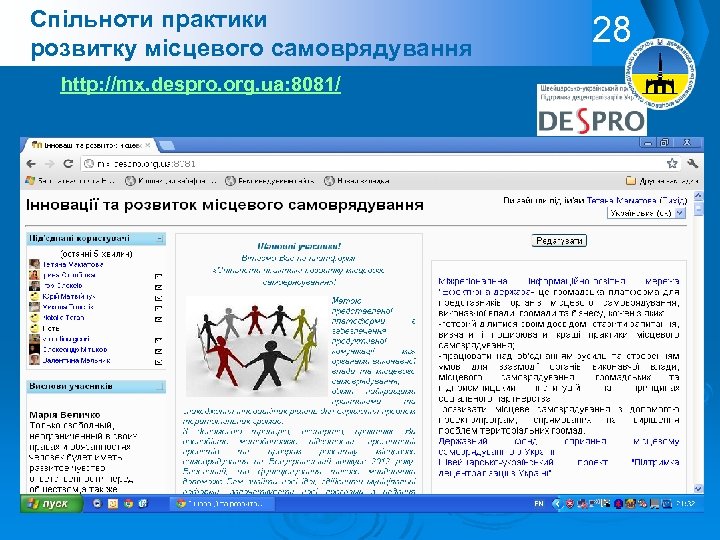Click the name Марія Величко in quotes block
720x540 pixels.
65,415
